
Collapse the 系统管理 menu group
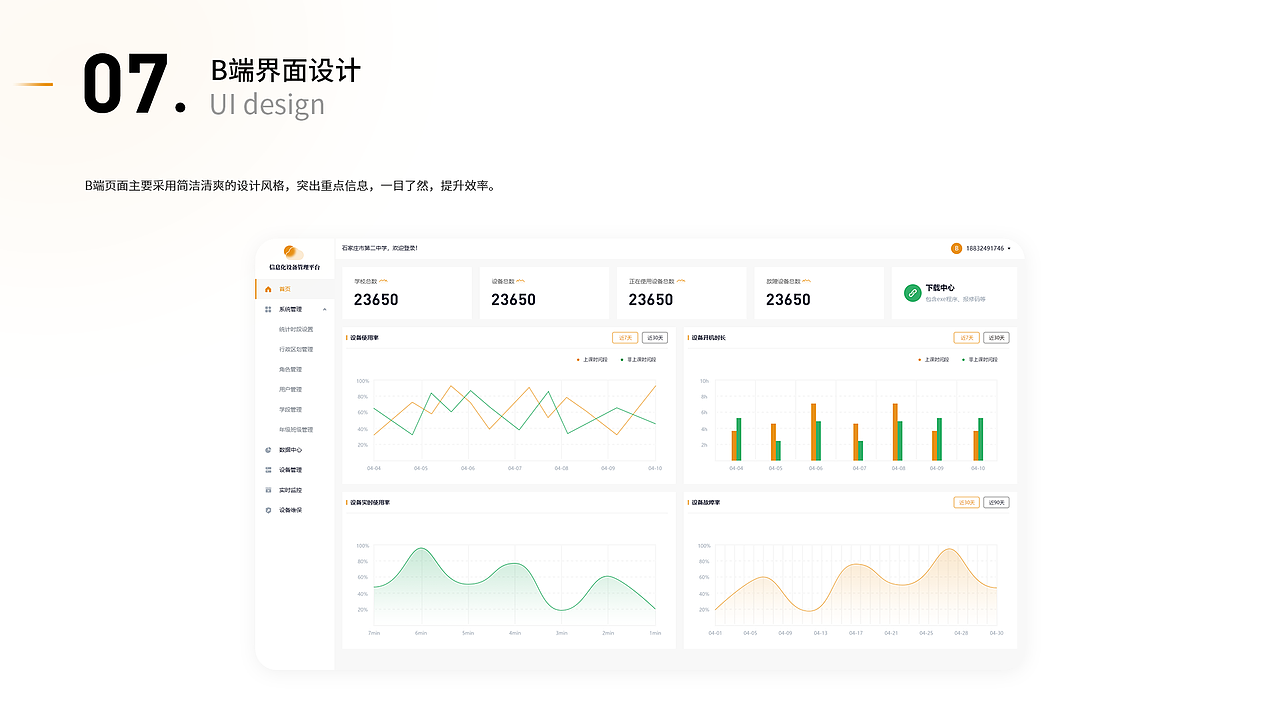pos(325,308)
